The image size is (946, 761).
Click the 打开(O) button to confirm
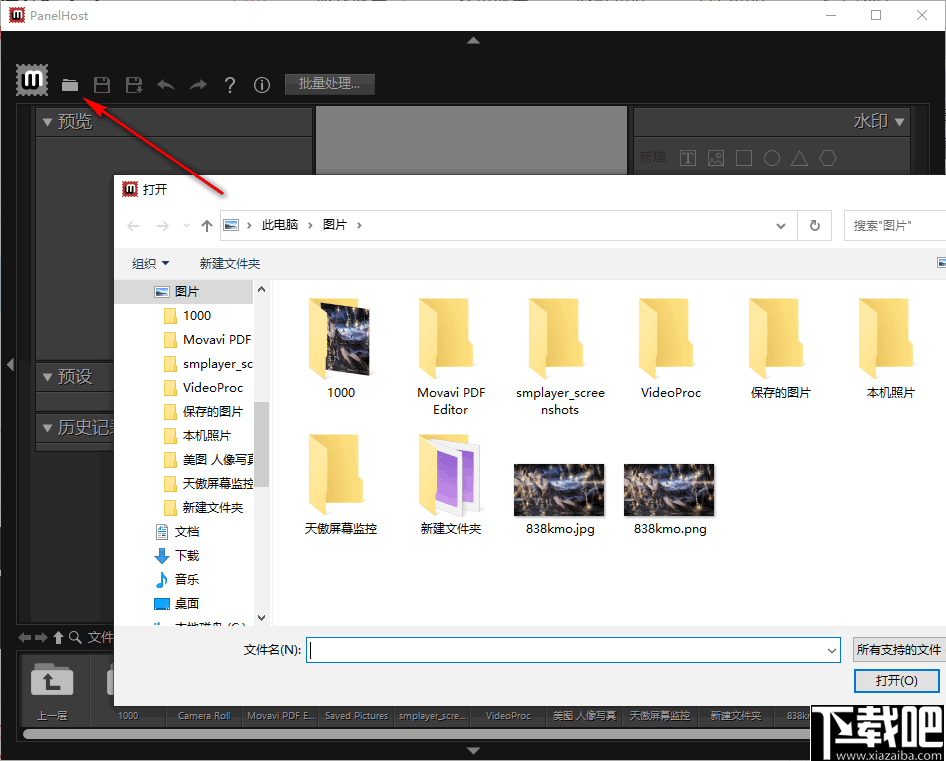tap(895, 680)
